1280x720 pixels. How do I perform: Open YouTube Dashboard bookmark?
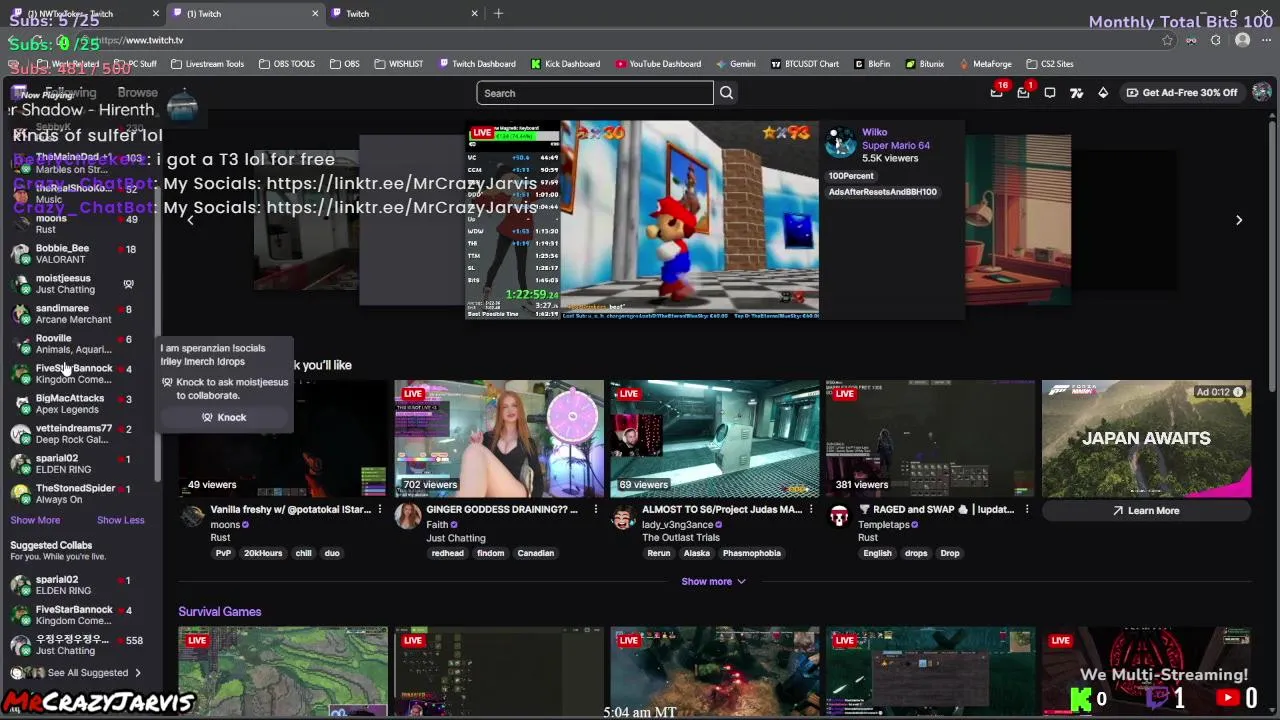(x=658, y=64)
